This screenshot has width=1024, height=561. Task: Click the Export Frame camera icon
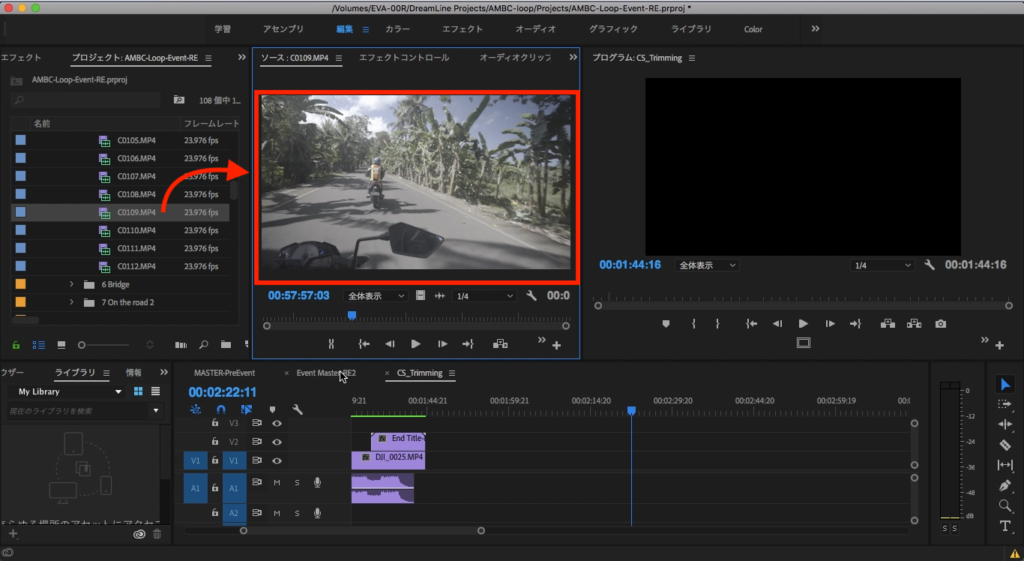coord(940,324)
